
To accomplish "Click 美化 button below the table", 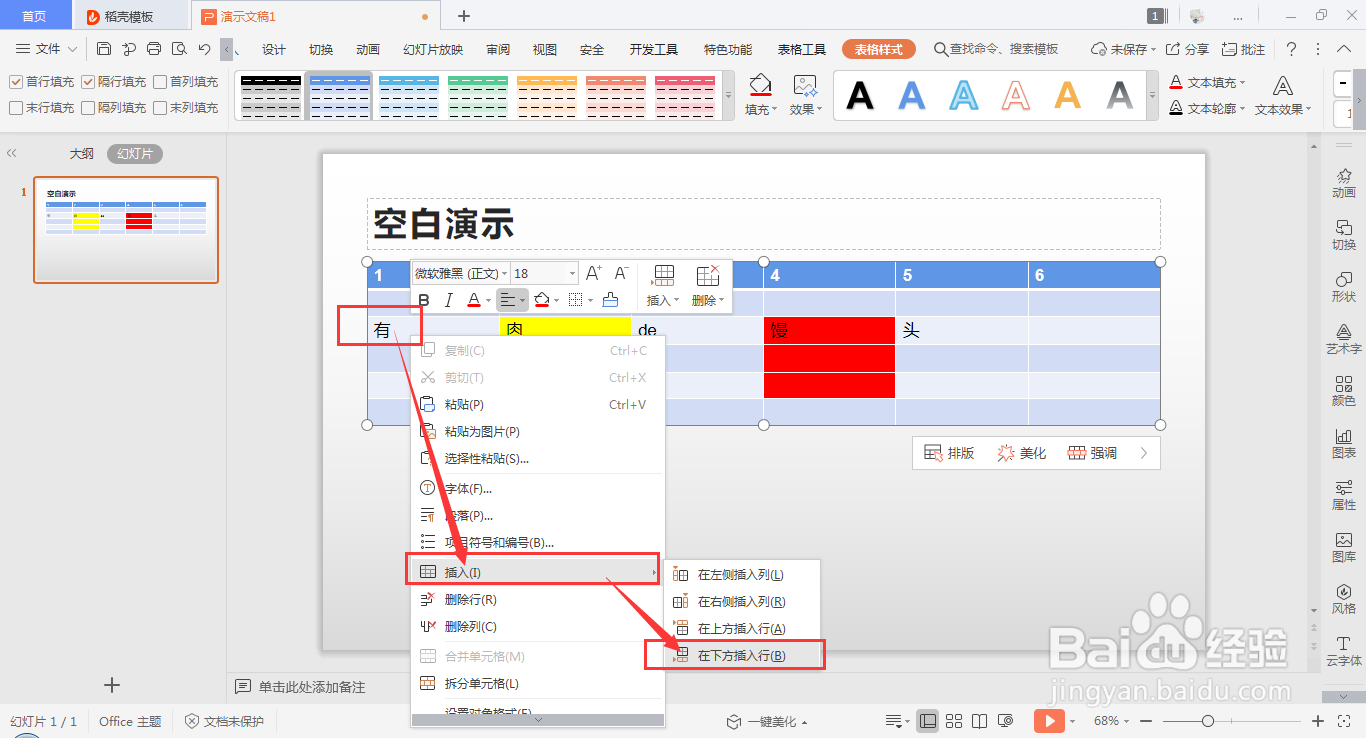I will [1022, 453].
